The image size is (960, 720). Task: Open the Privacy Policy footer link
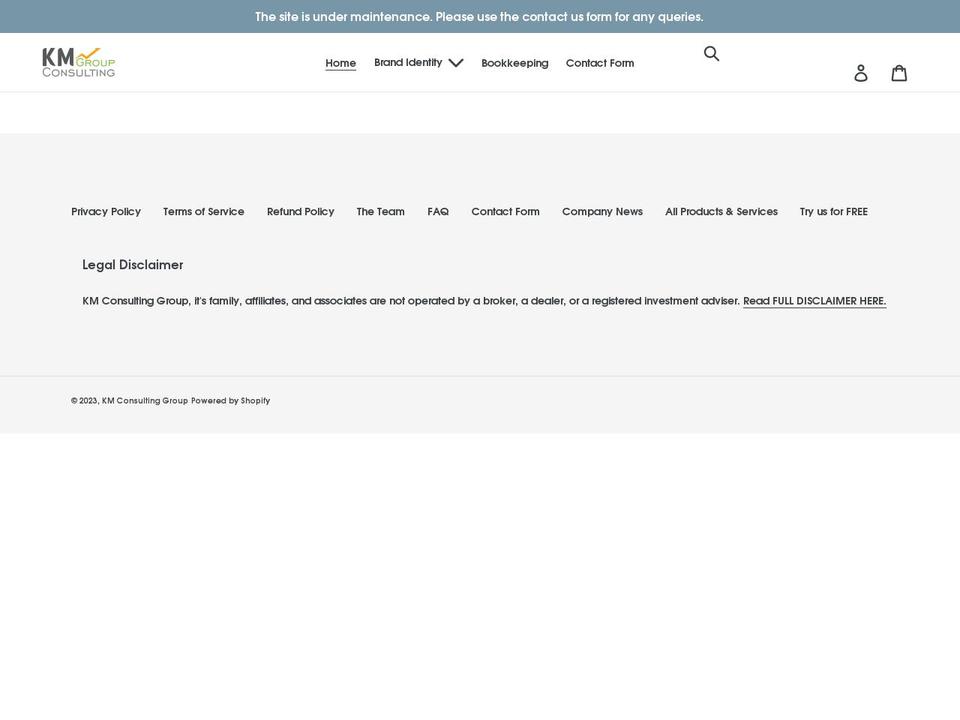[x=106, y=211]
